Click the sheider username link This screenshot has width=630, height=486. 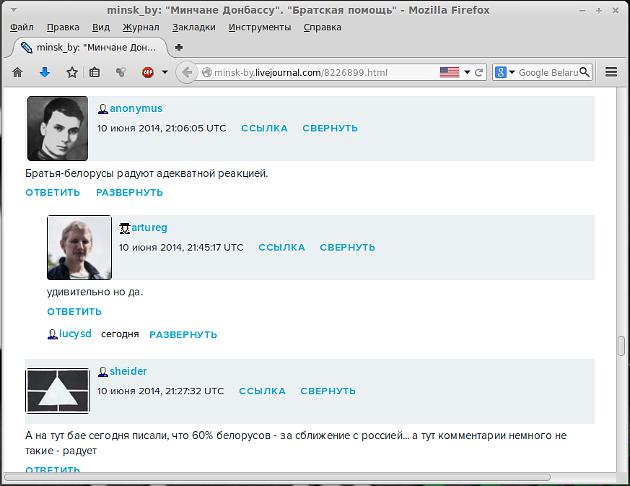tap(128, 371)
